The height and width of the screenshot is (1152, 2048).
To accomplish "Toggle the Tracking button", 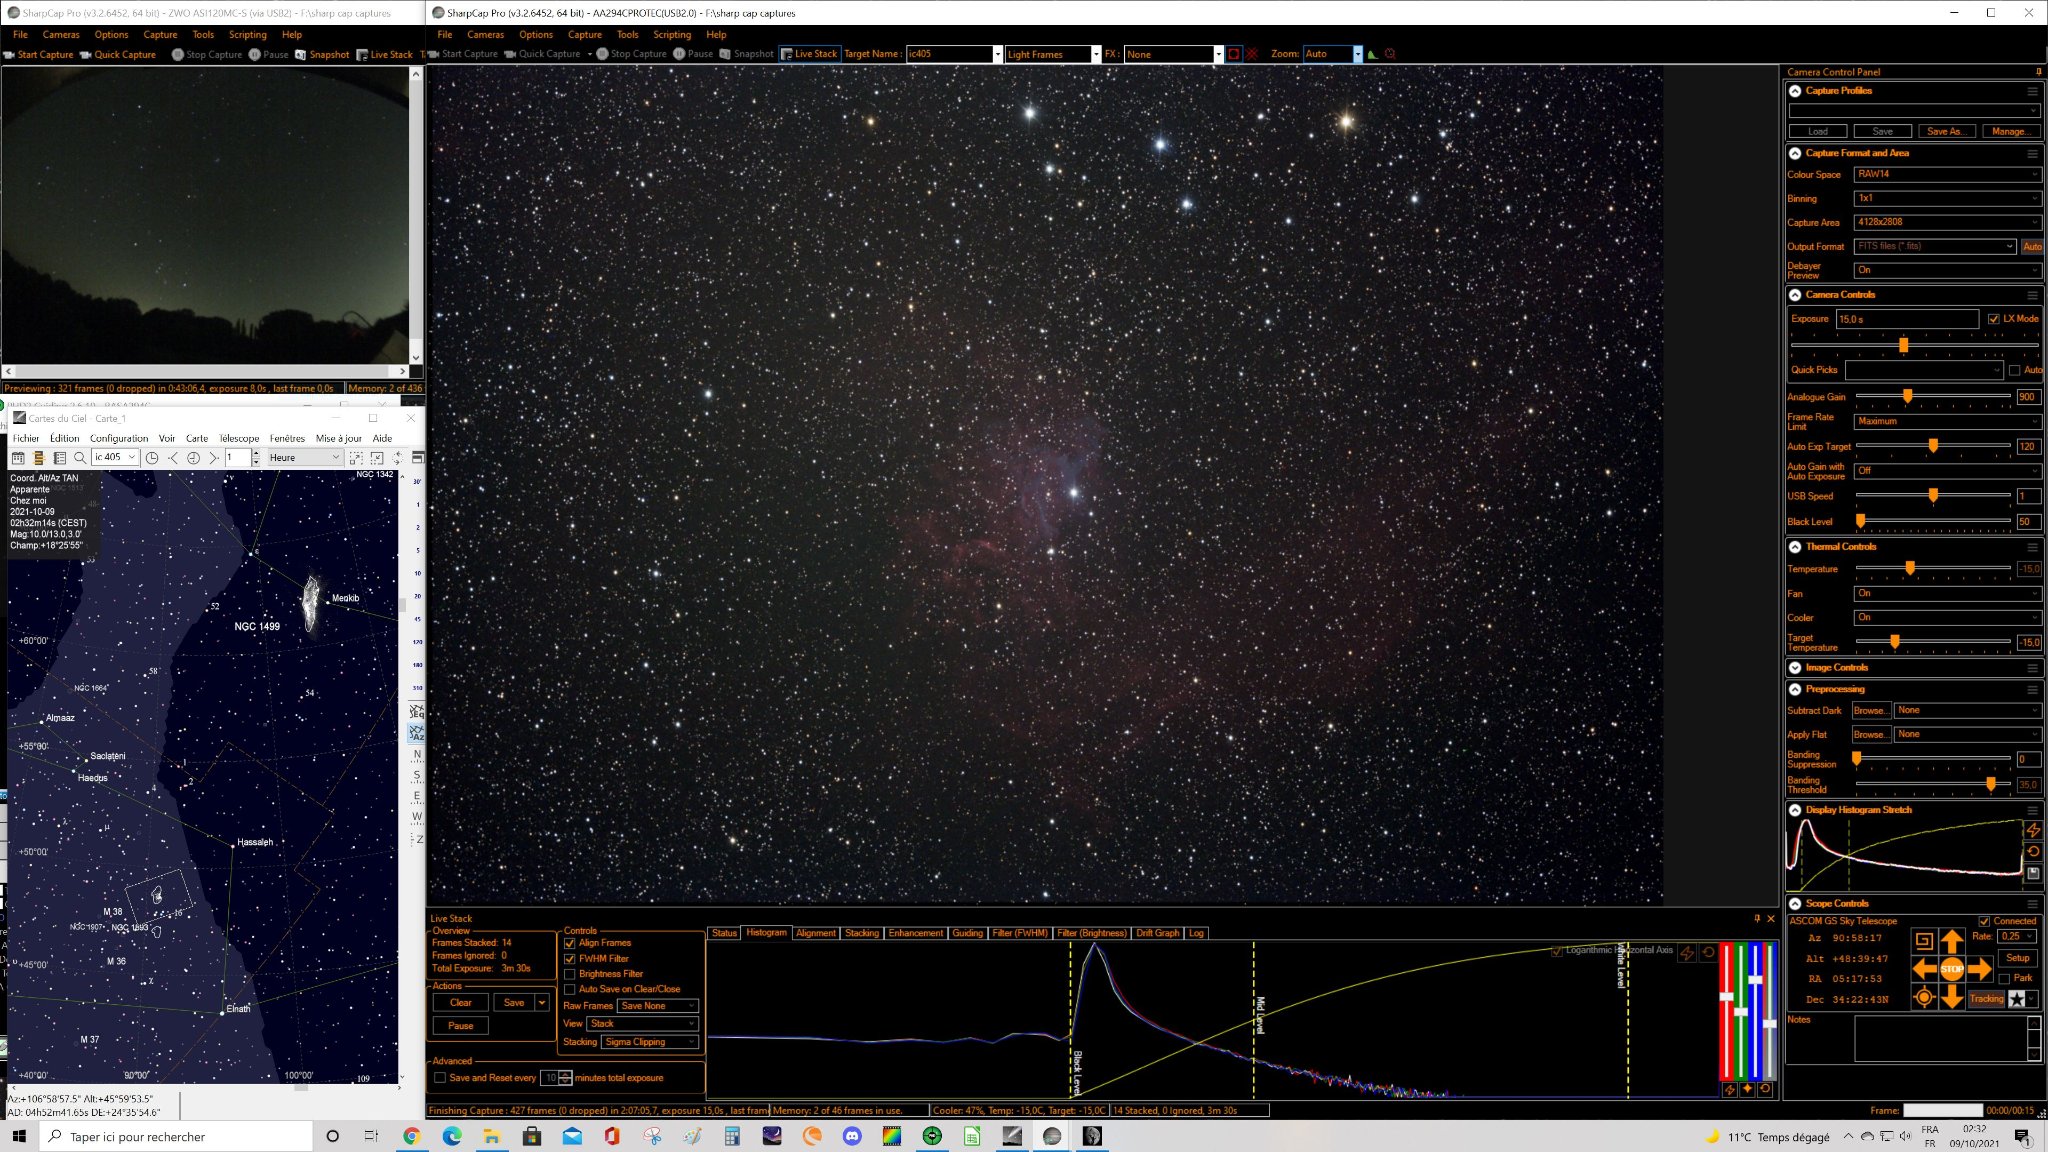I will point(1986,998).
